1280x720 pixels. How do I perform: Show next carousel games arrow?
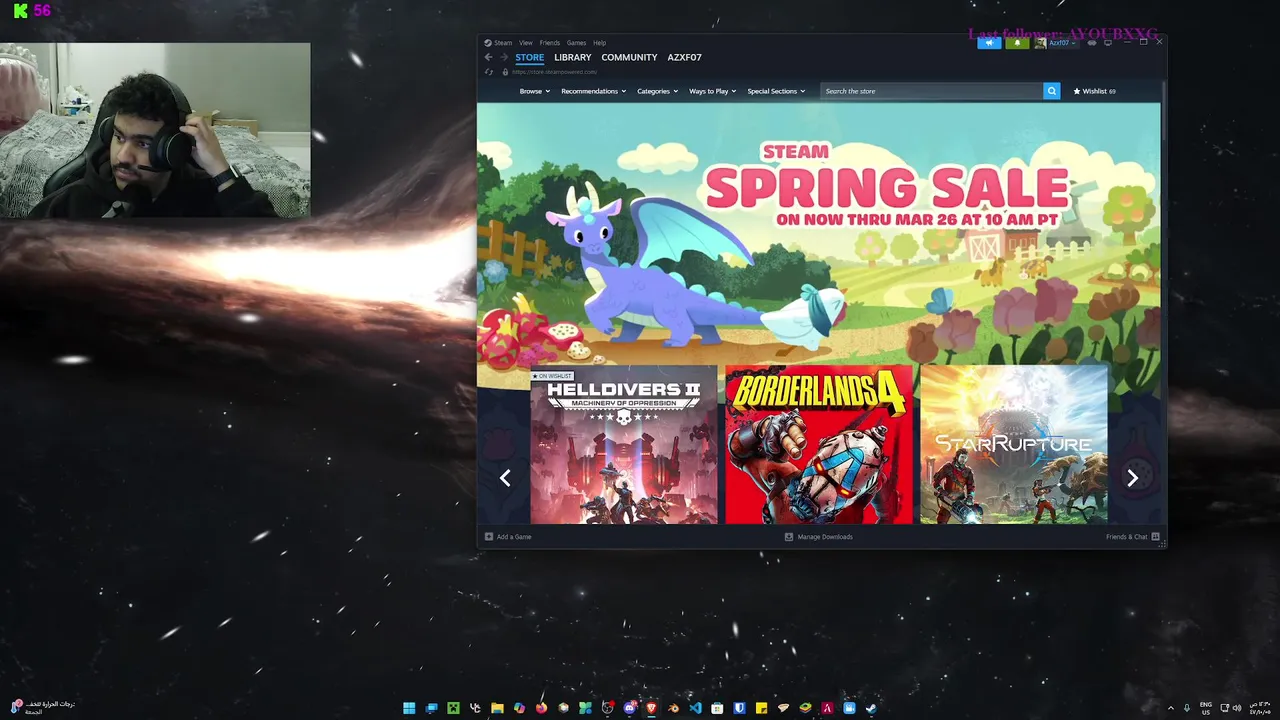coord(1132,478)
